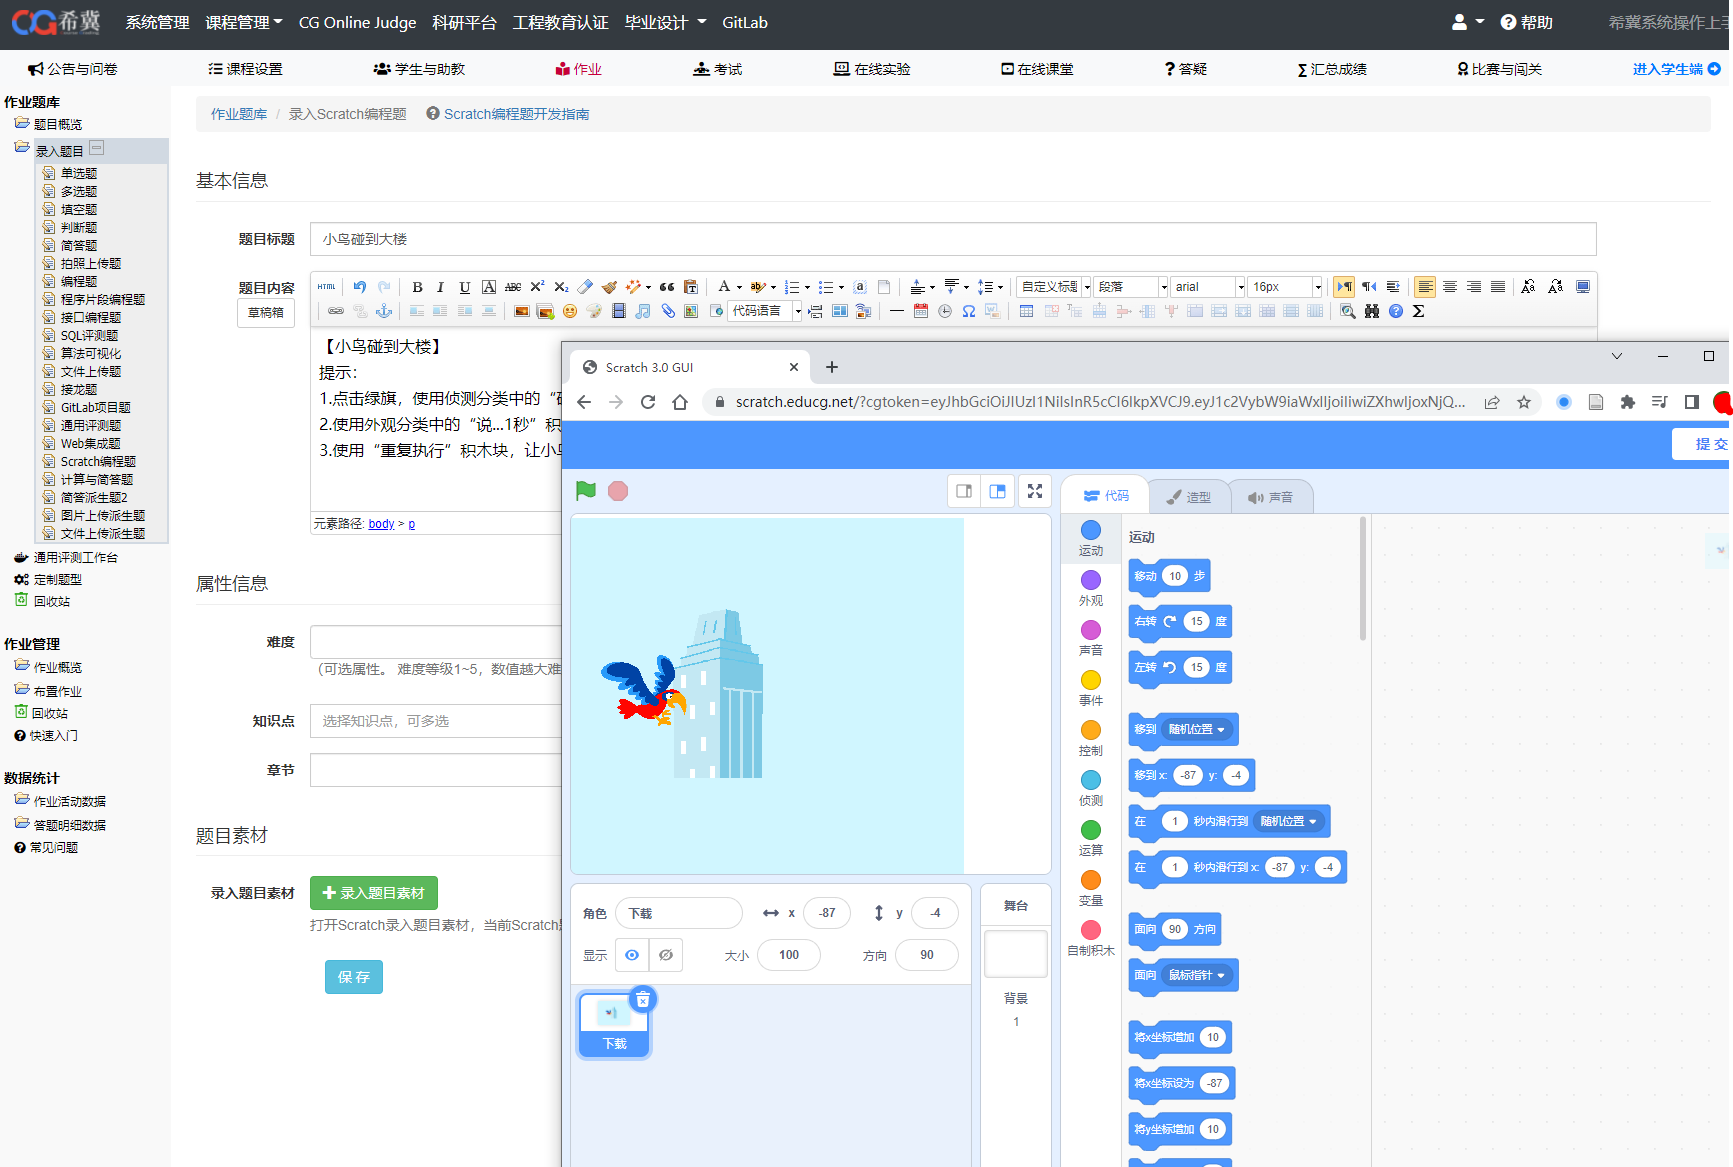Open the 课程管理 dropdown menu

(x=243, y=22)
